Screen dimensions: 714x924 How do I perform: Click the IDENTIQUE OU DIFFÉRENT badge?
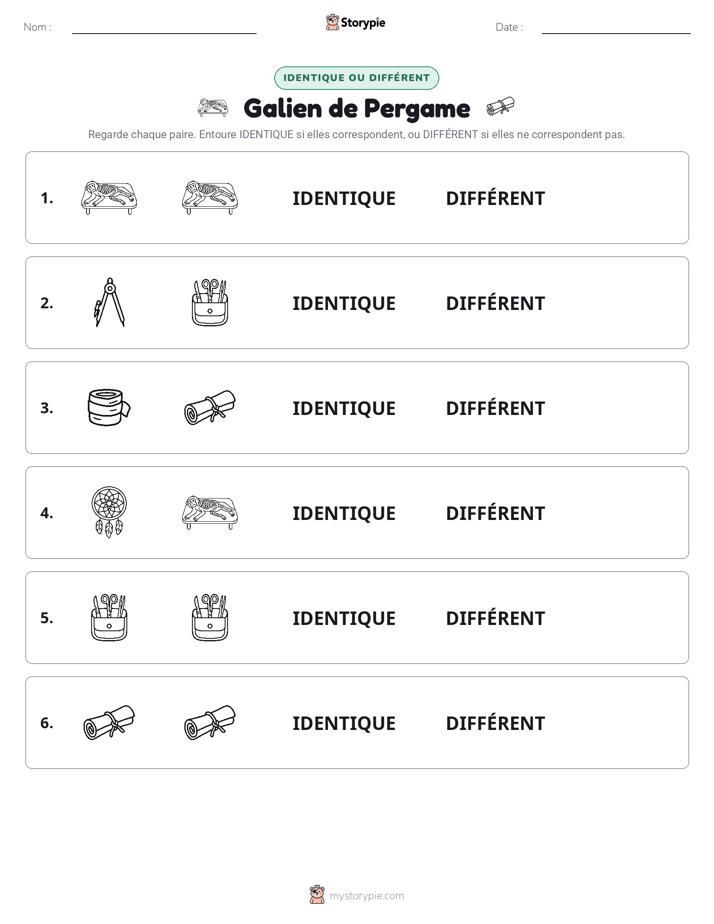(x=356, y=78)
